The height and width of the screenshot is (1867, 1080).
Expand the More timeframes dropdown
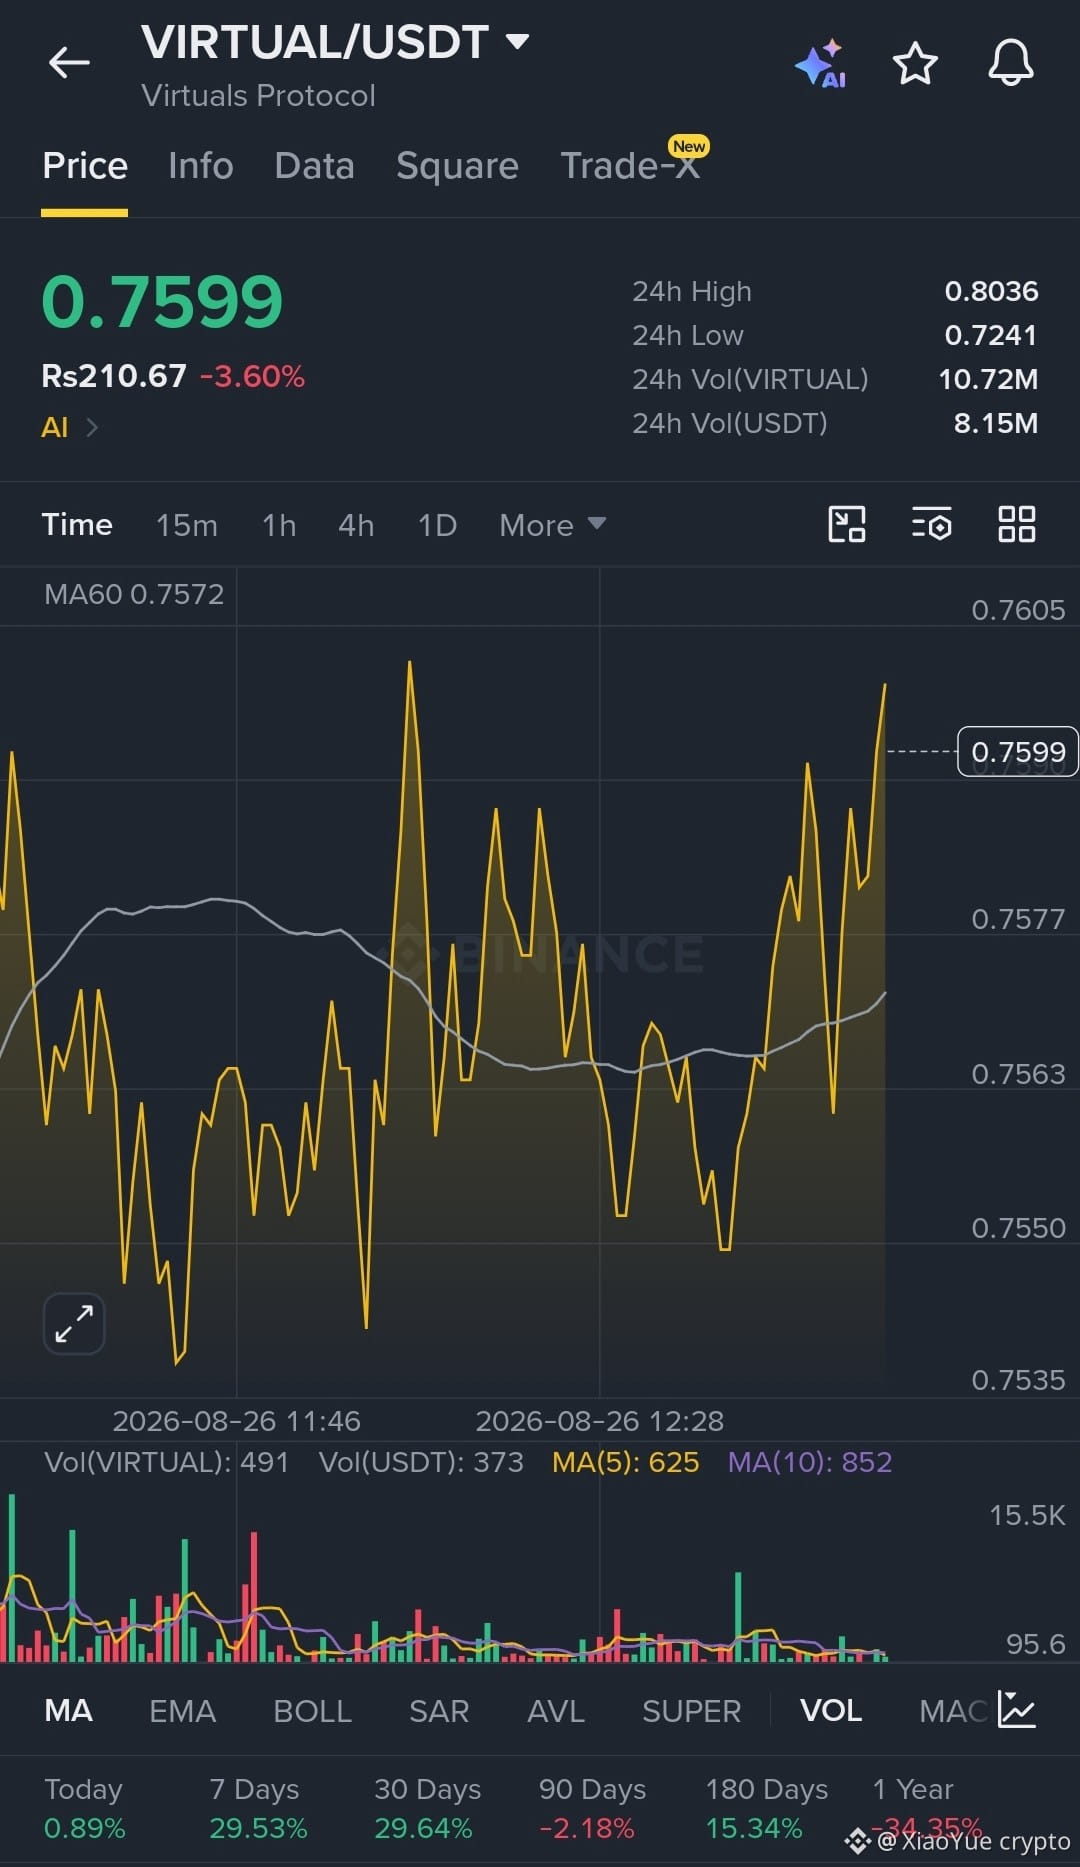click(x=553, y=525)
